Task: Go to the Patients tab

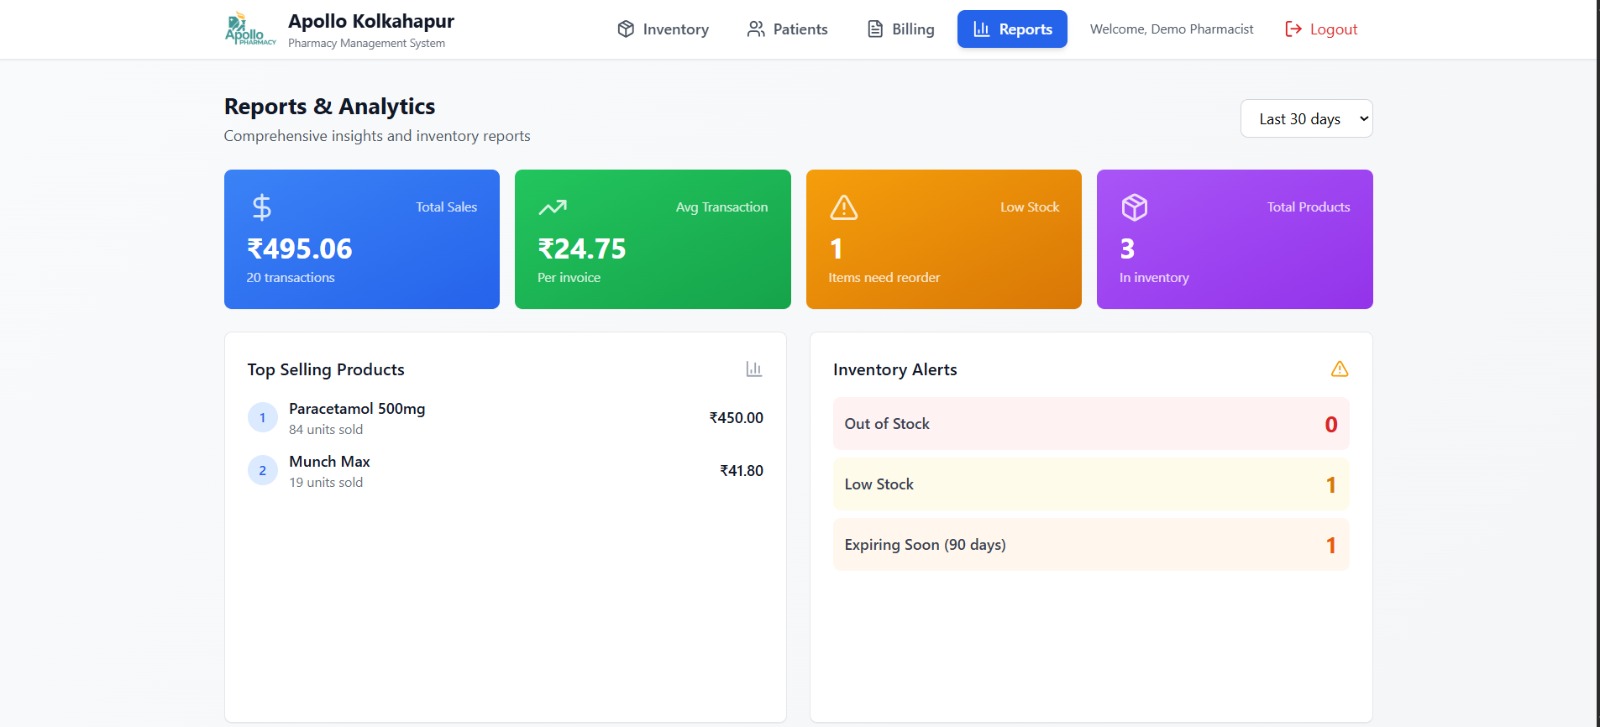Action: tap(787, 29)
